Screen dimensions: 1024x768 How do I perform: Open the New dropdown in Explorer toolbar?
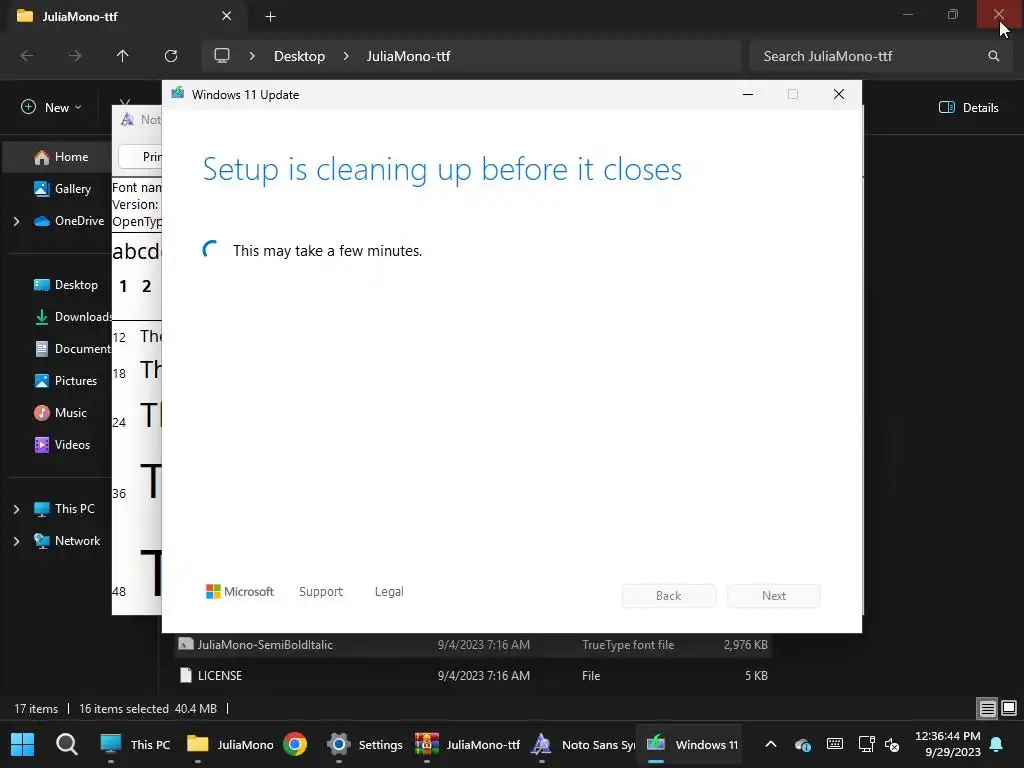click(52, 107)
